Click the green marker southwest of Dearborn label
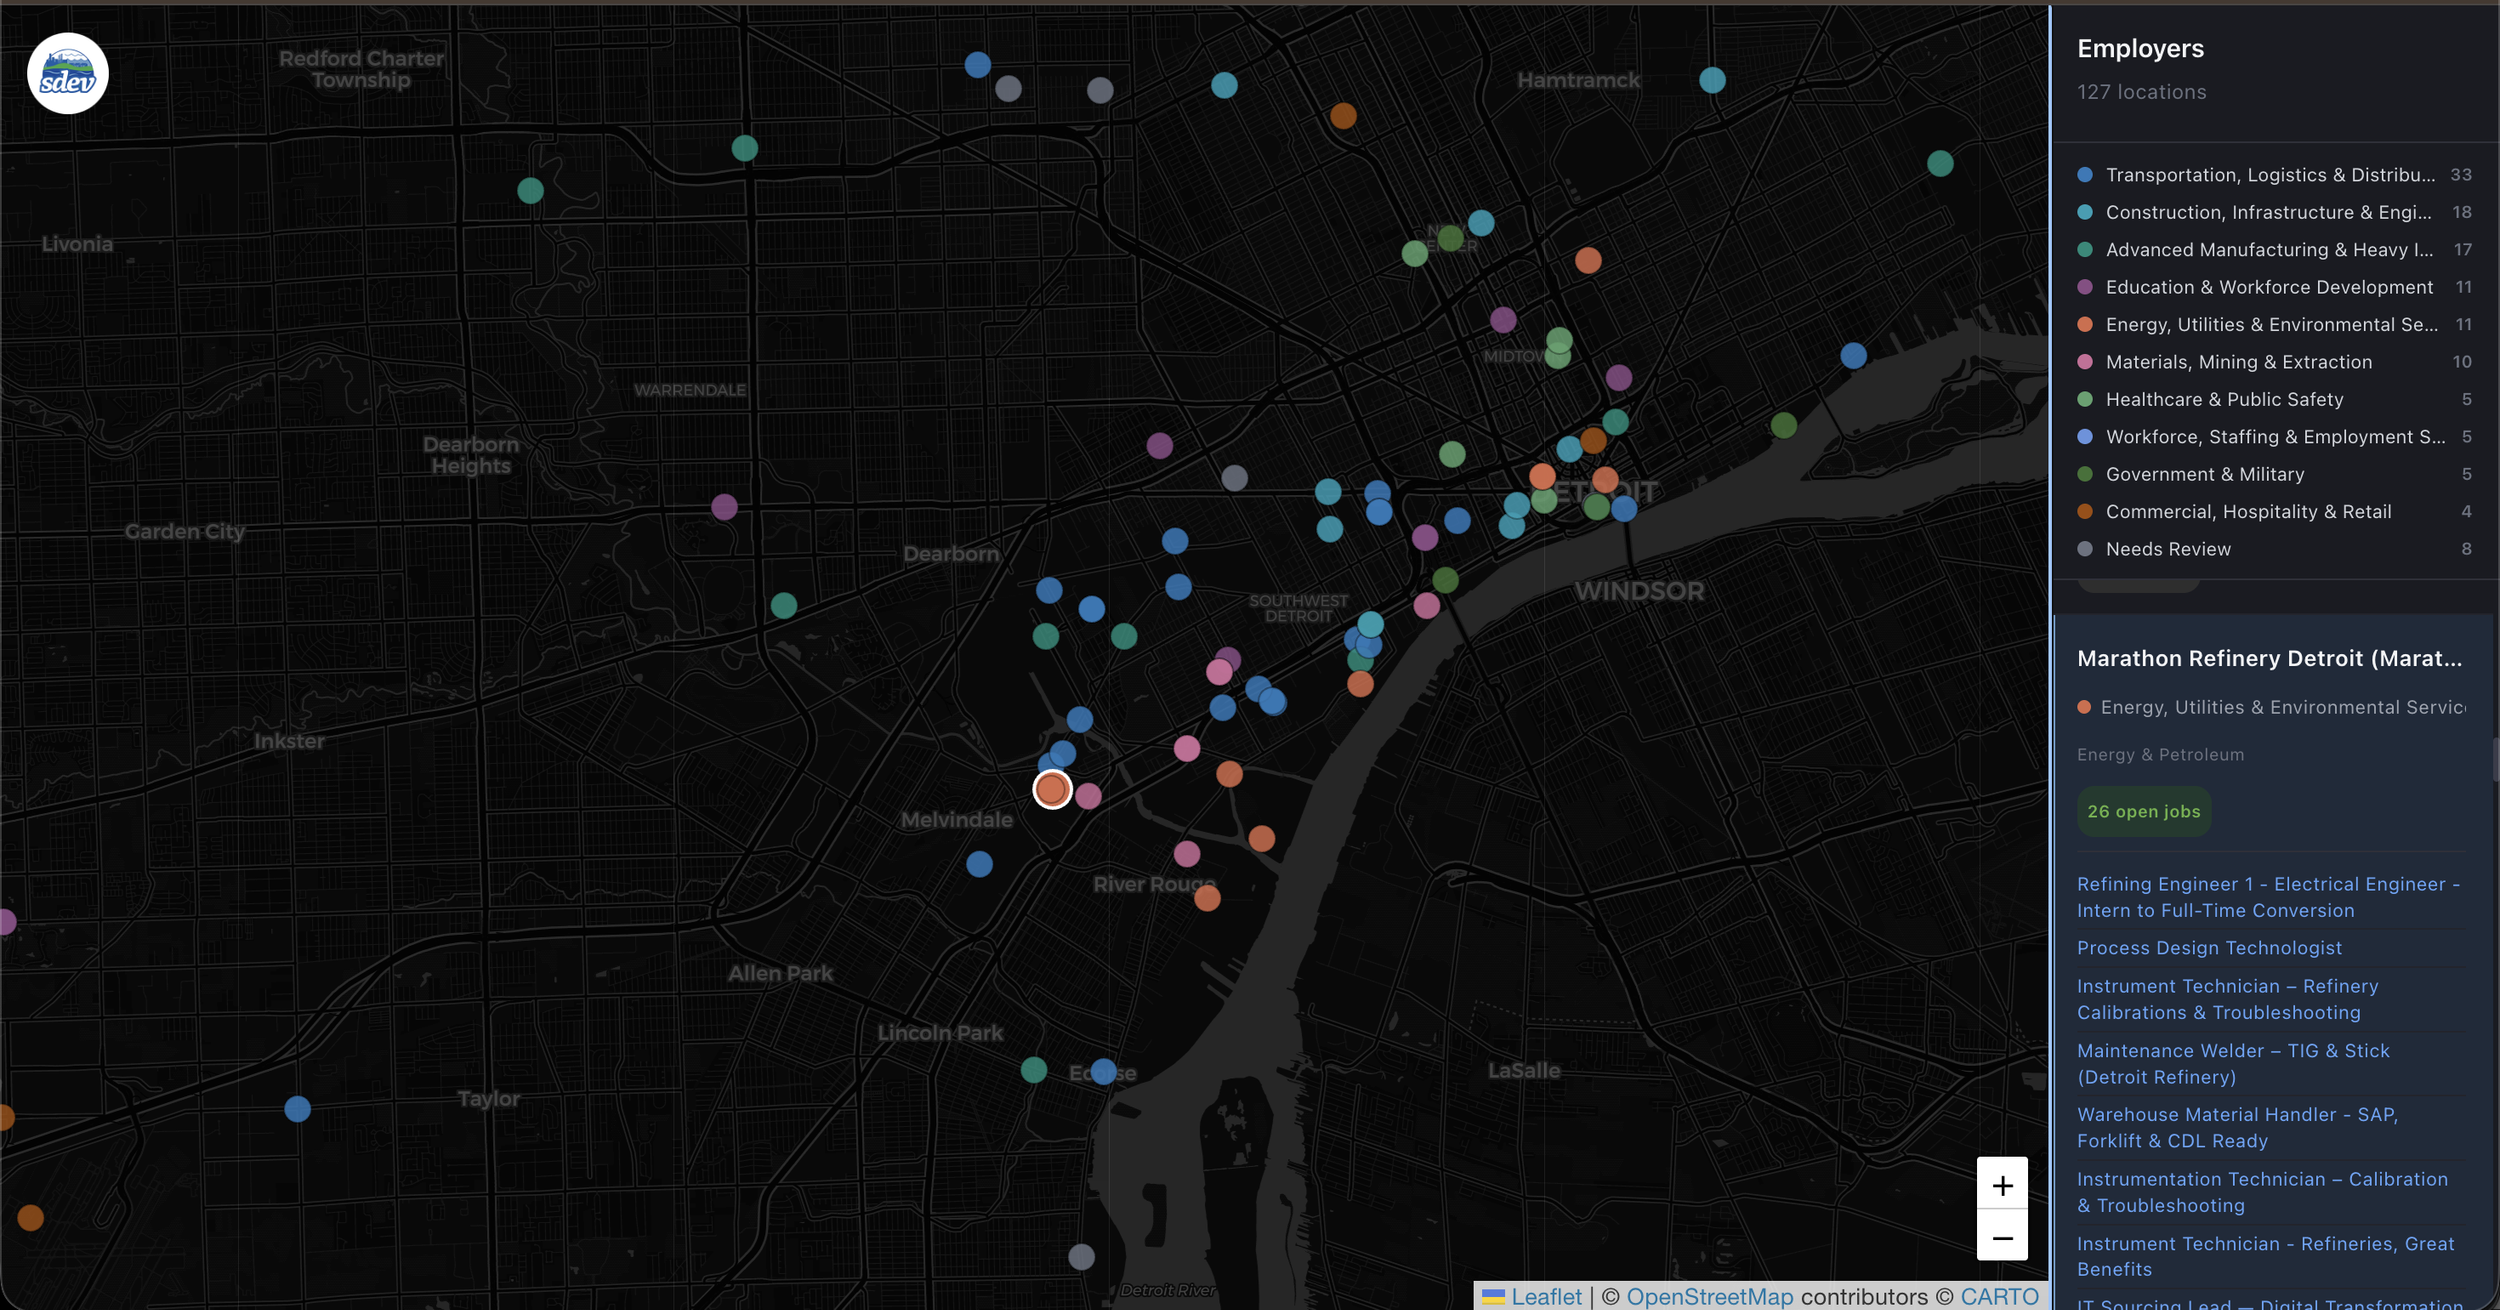Image resolution: width=2500 pixels, height=1310 pixels. pos(784,605)
